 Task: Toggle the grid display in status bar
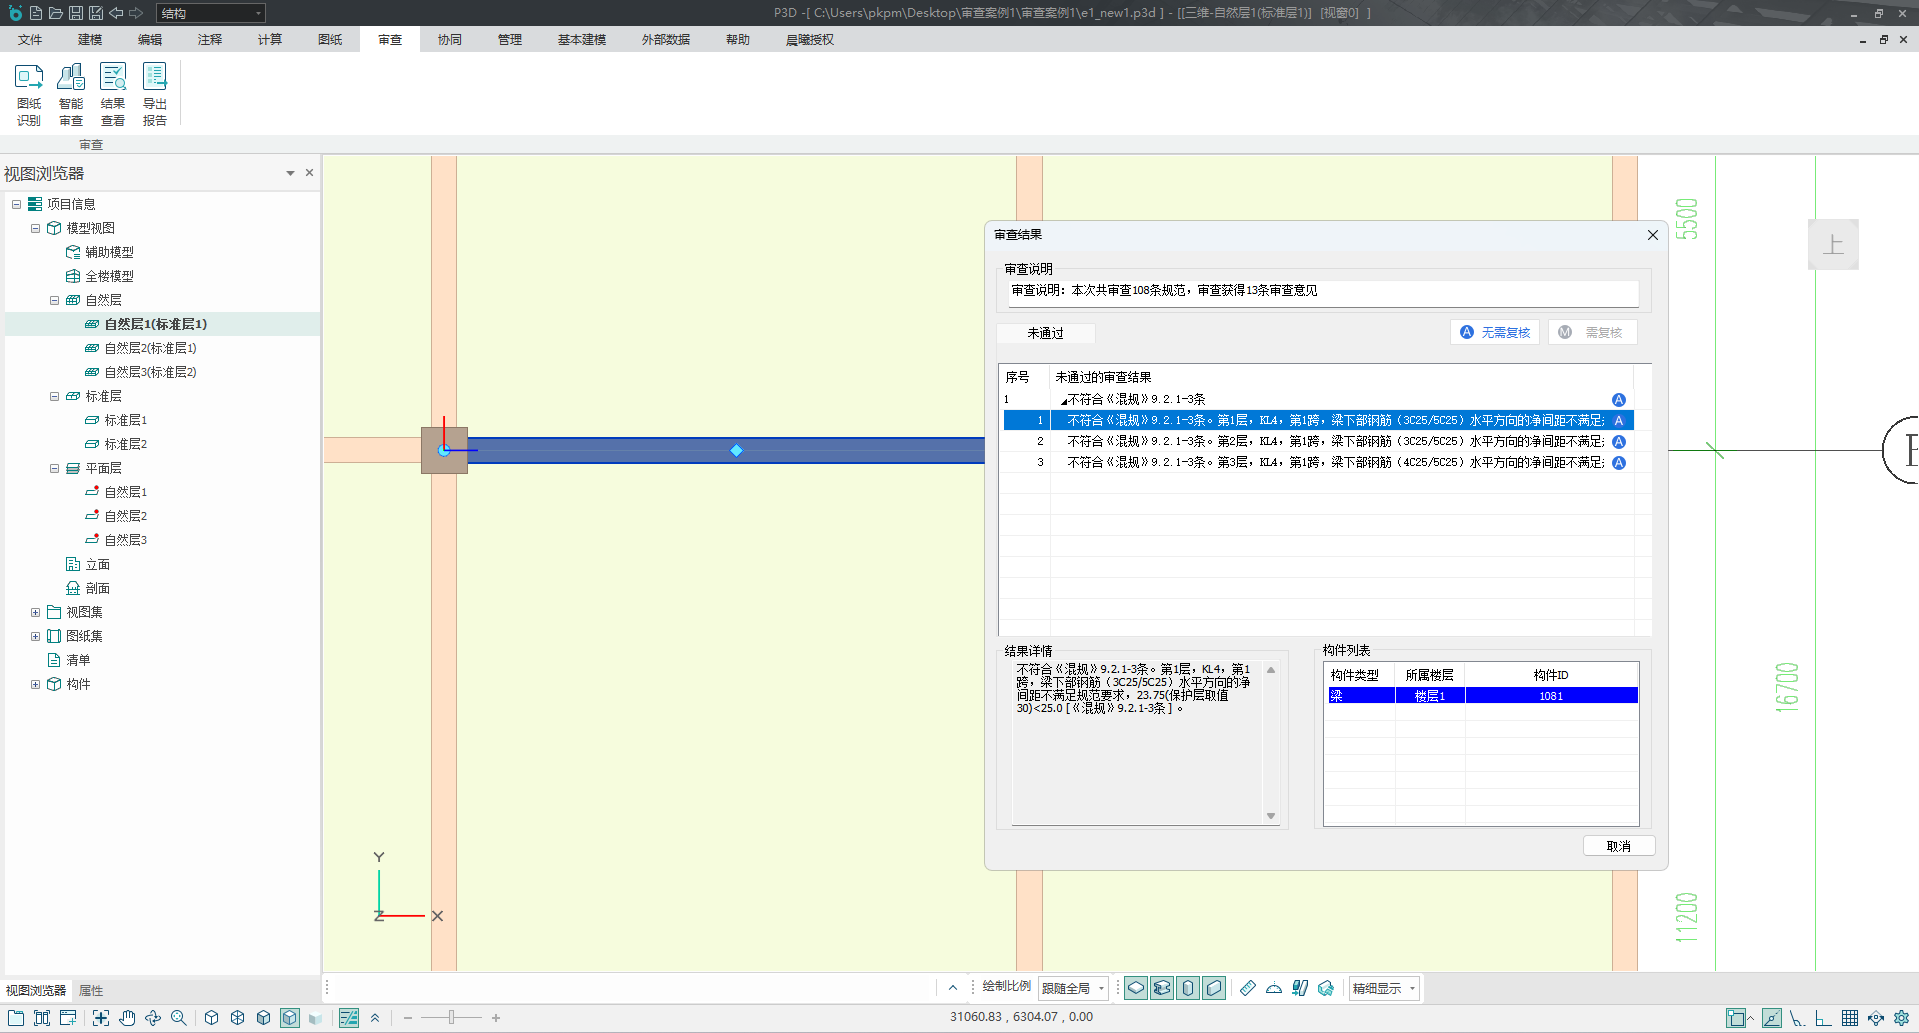pyautogui.click(x=1849, y=1018)
